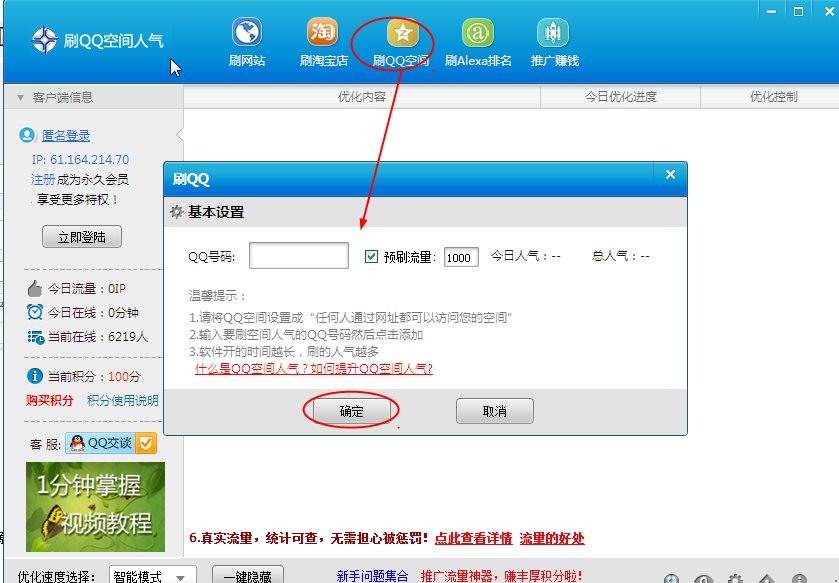Click the app logo beside 刷QQ空间人气
This screenshot has height=583, width=839.
click(x=44, y=40)
